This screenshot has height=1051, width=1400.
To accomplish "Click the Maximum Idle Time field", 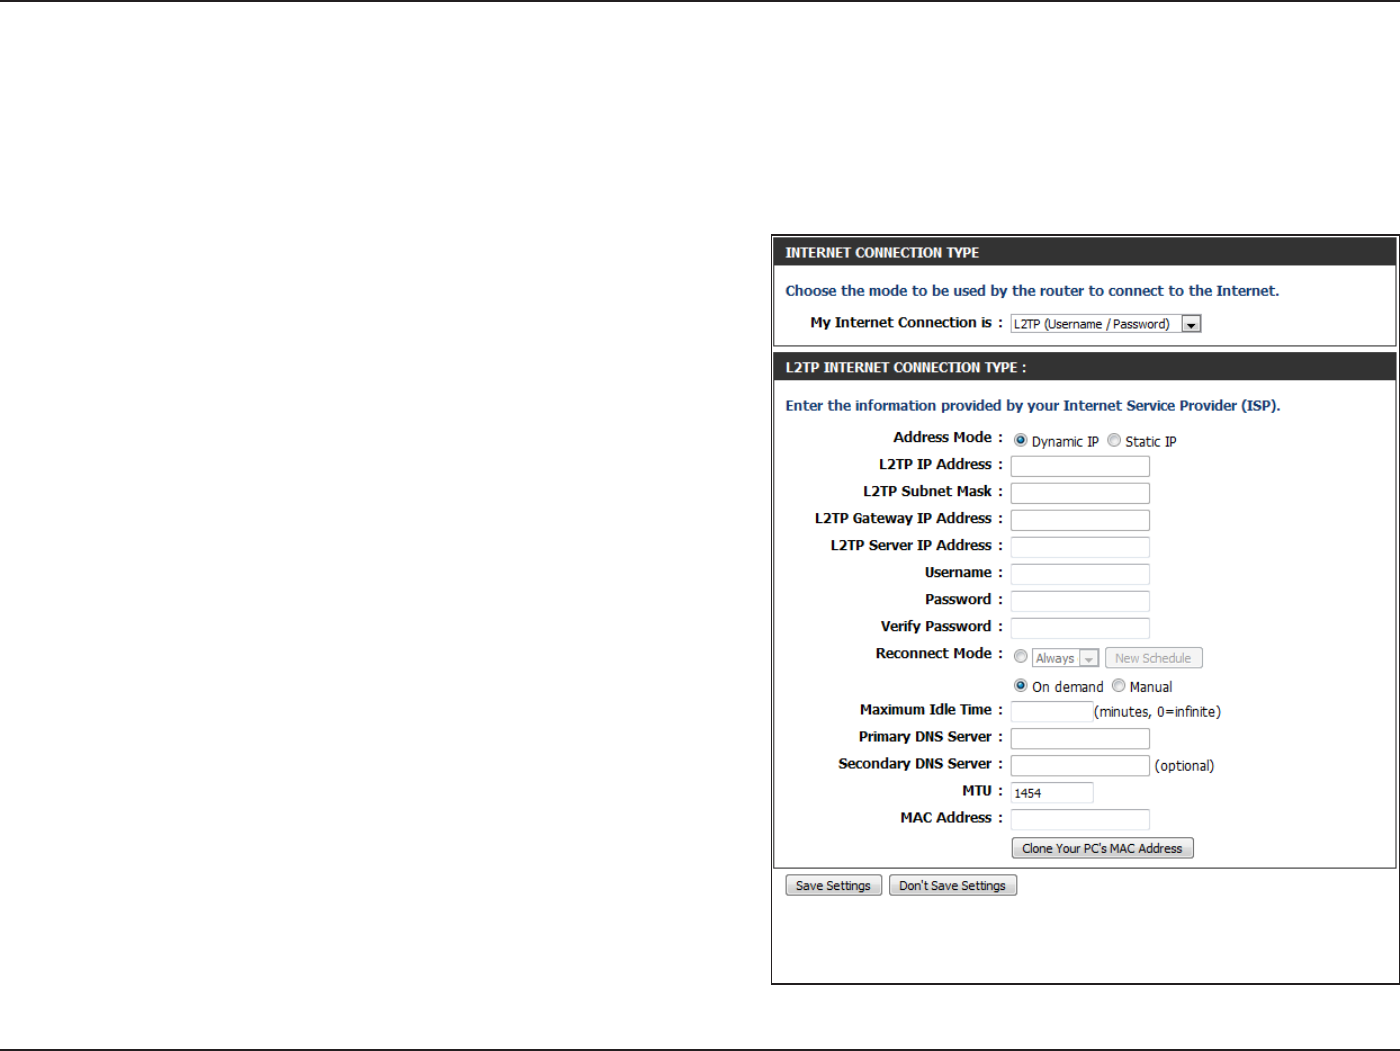I will [x=1052, y=711].
